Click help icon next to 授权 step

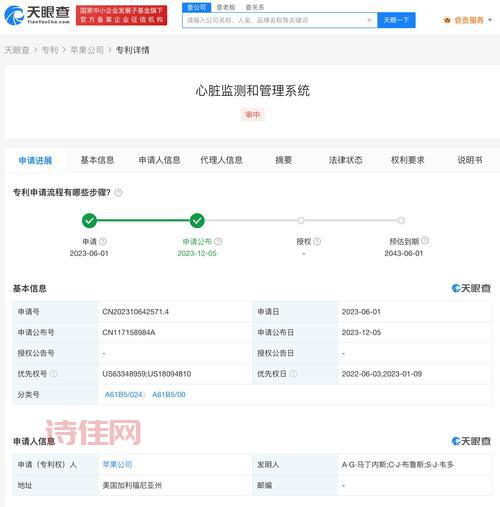pos(317,241)
